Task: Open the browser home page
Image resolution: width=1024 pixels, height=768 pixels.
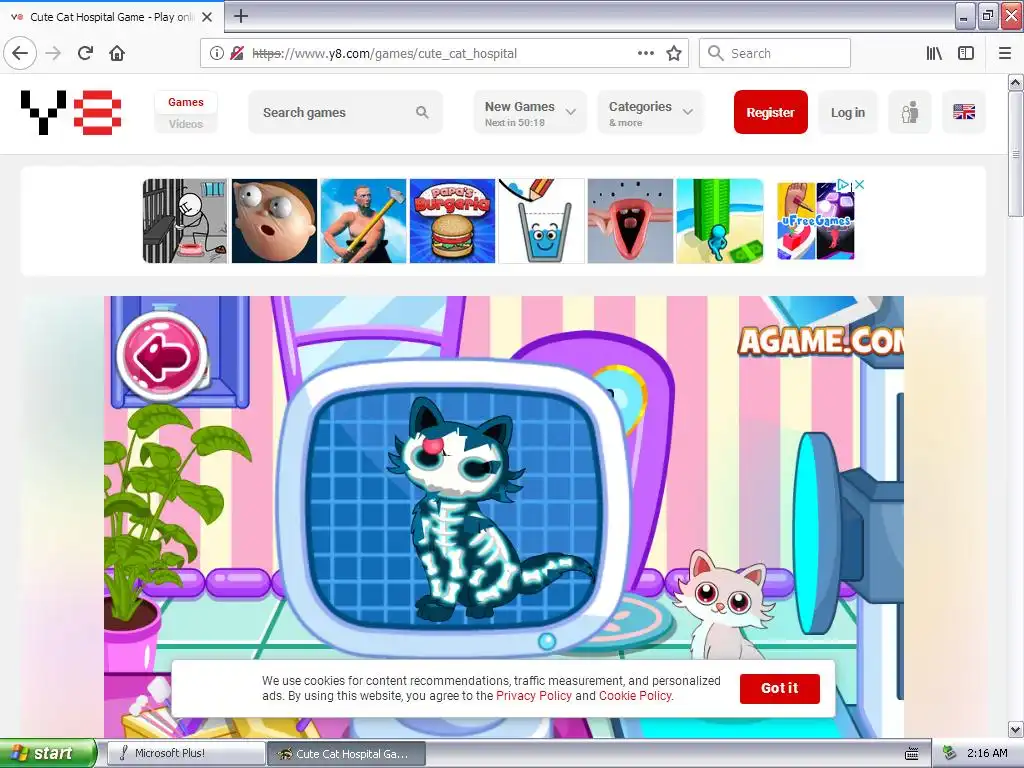Action: (x=117, y=54)
